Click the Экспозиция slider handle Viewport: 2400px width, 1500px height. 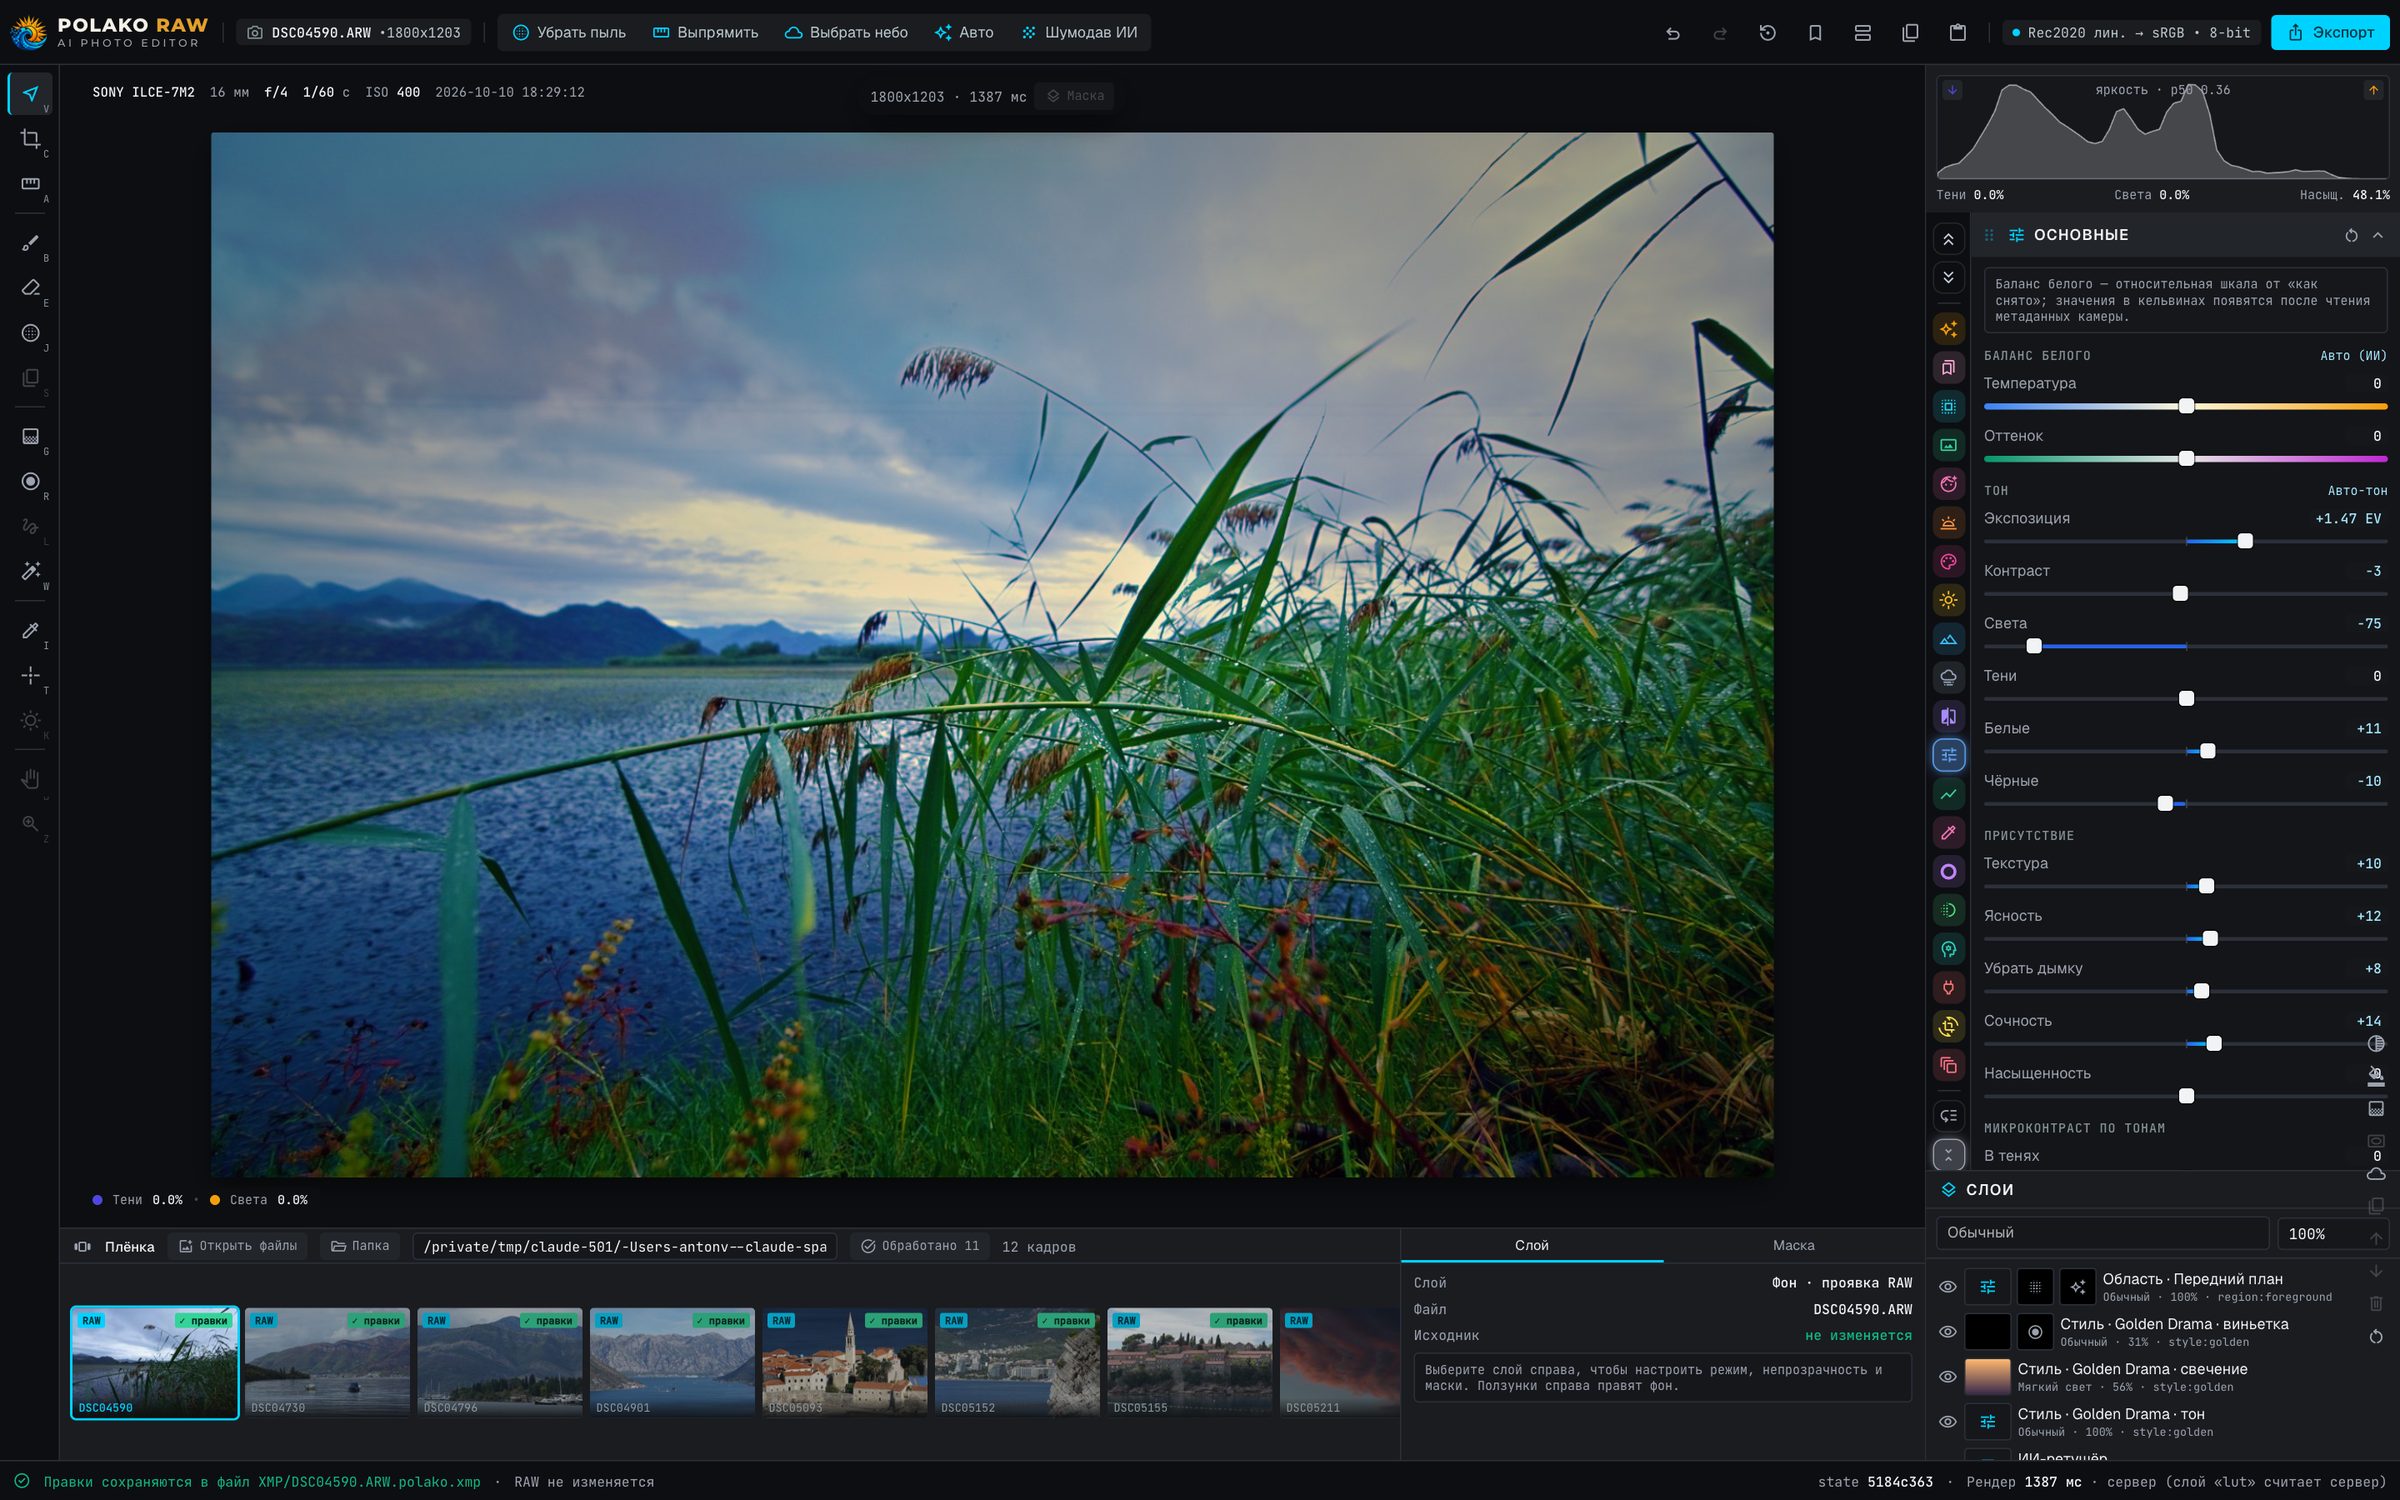pyautogui.click(x=2245, y=541)
